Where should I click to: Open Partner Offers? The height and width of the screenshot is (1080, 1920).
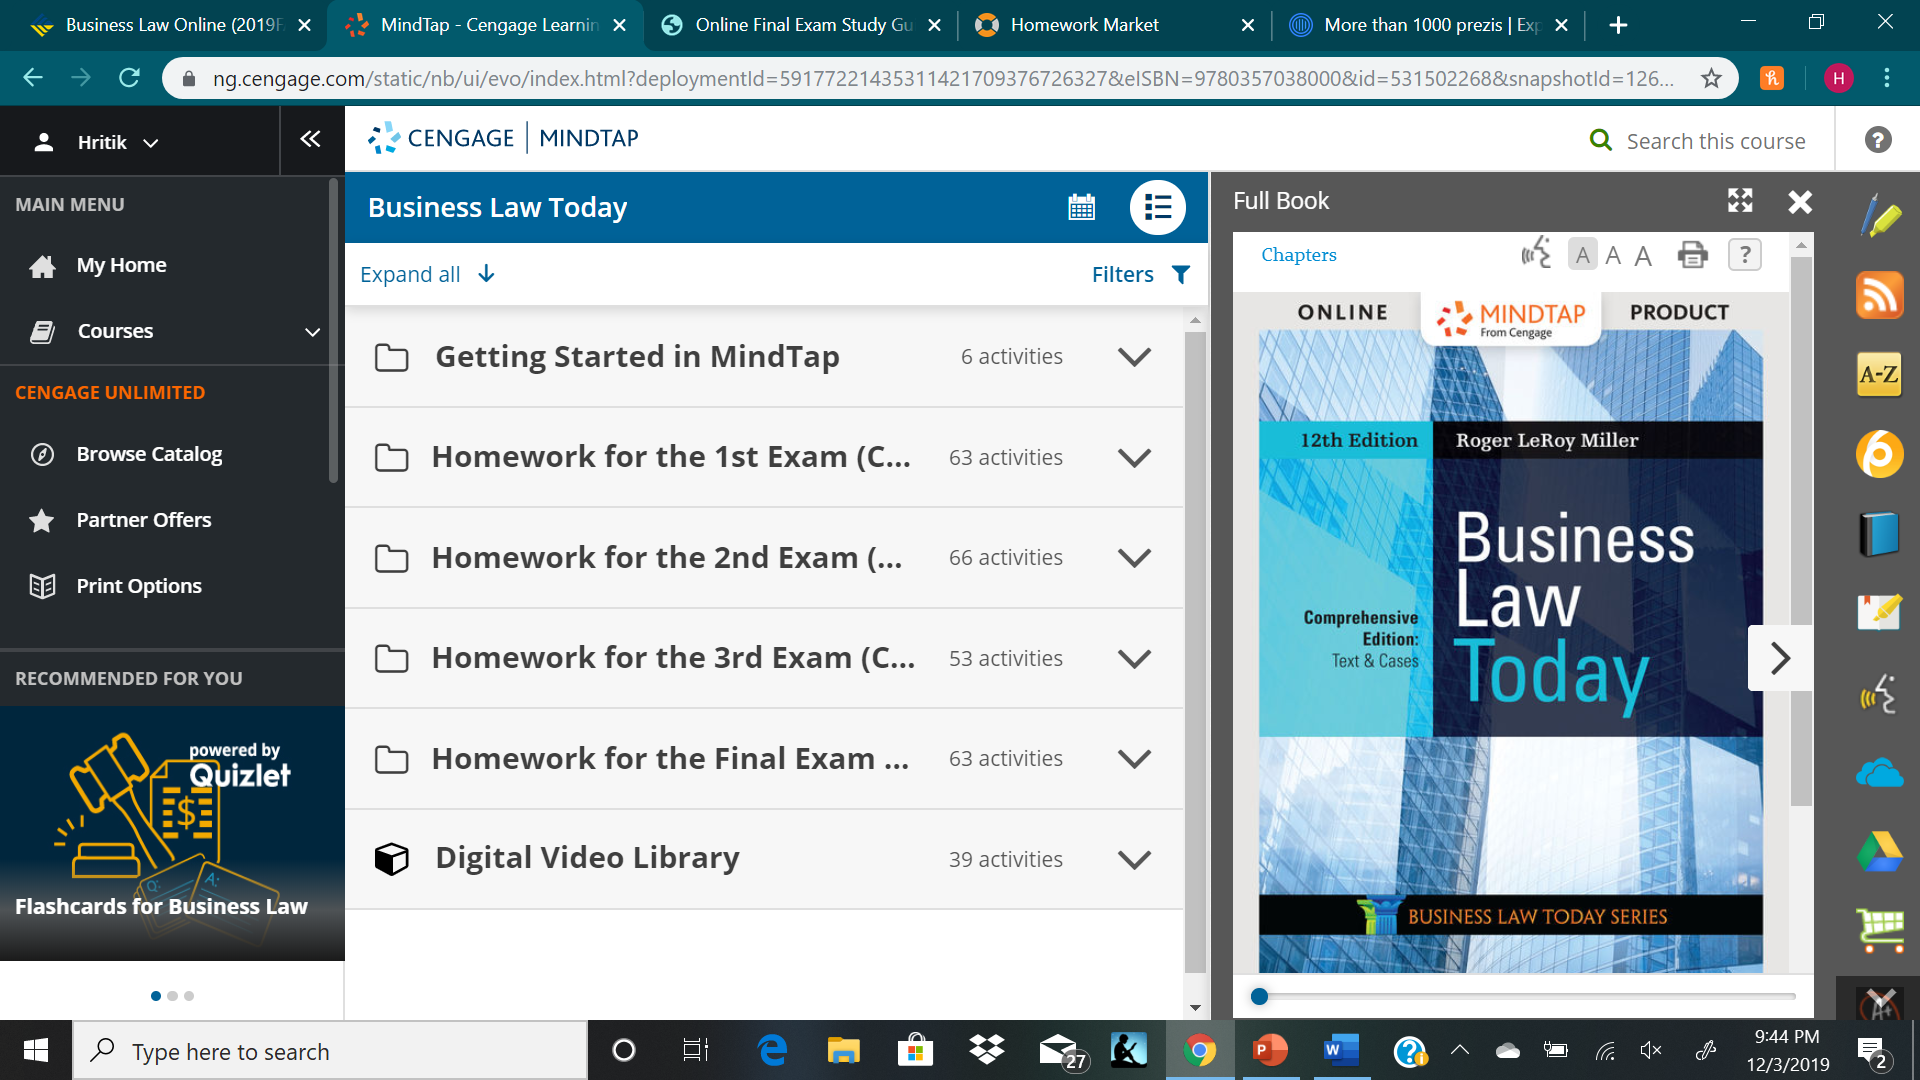click(143, 520)
